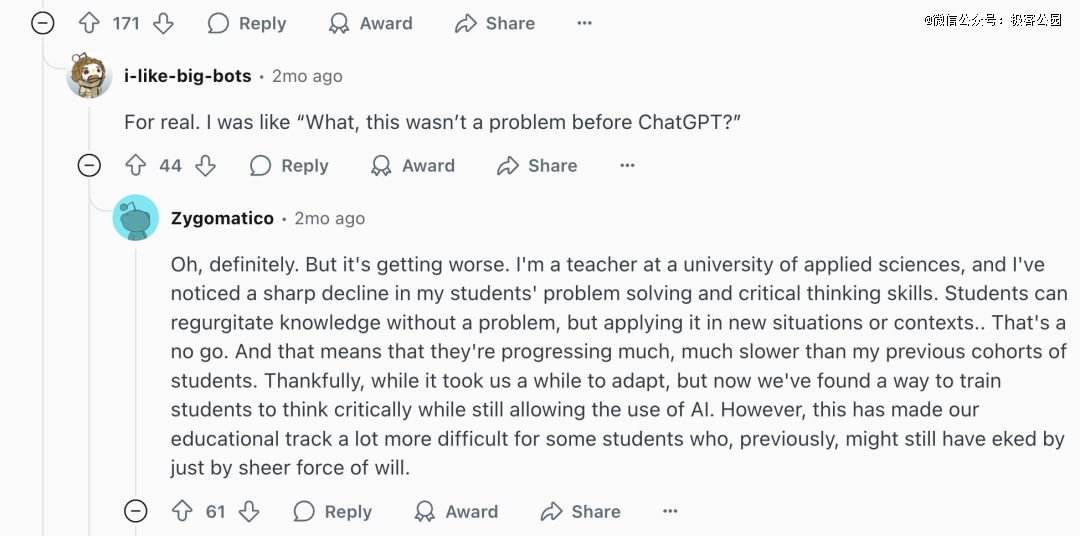The width and height of the screenshot is (1080, 536).
Task: Collapse Zygomatico's comment thread
Action: pos(136,511)
